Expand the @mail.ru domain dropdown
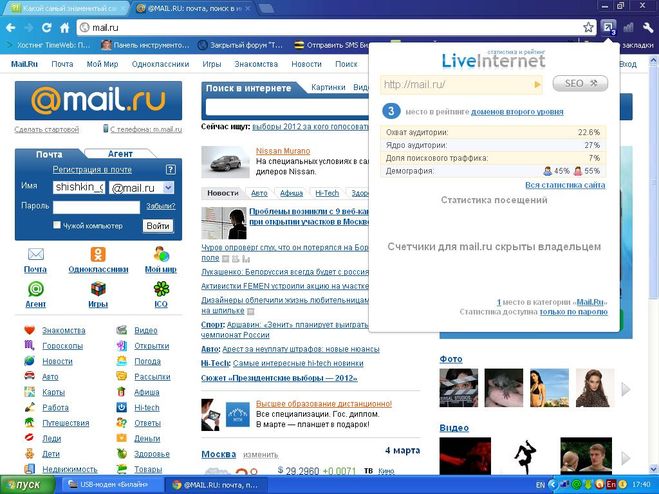This screenshot has height=494, width=659. click(x=168, y=188)
